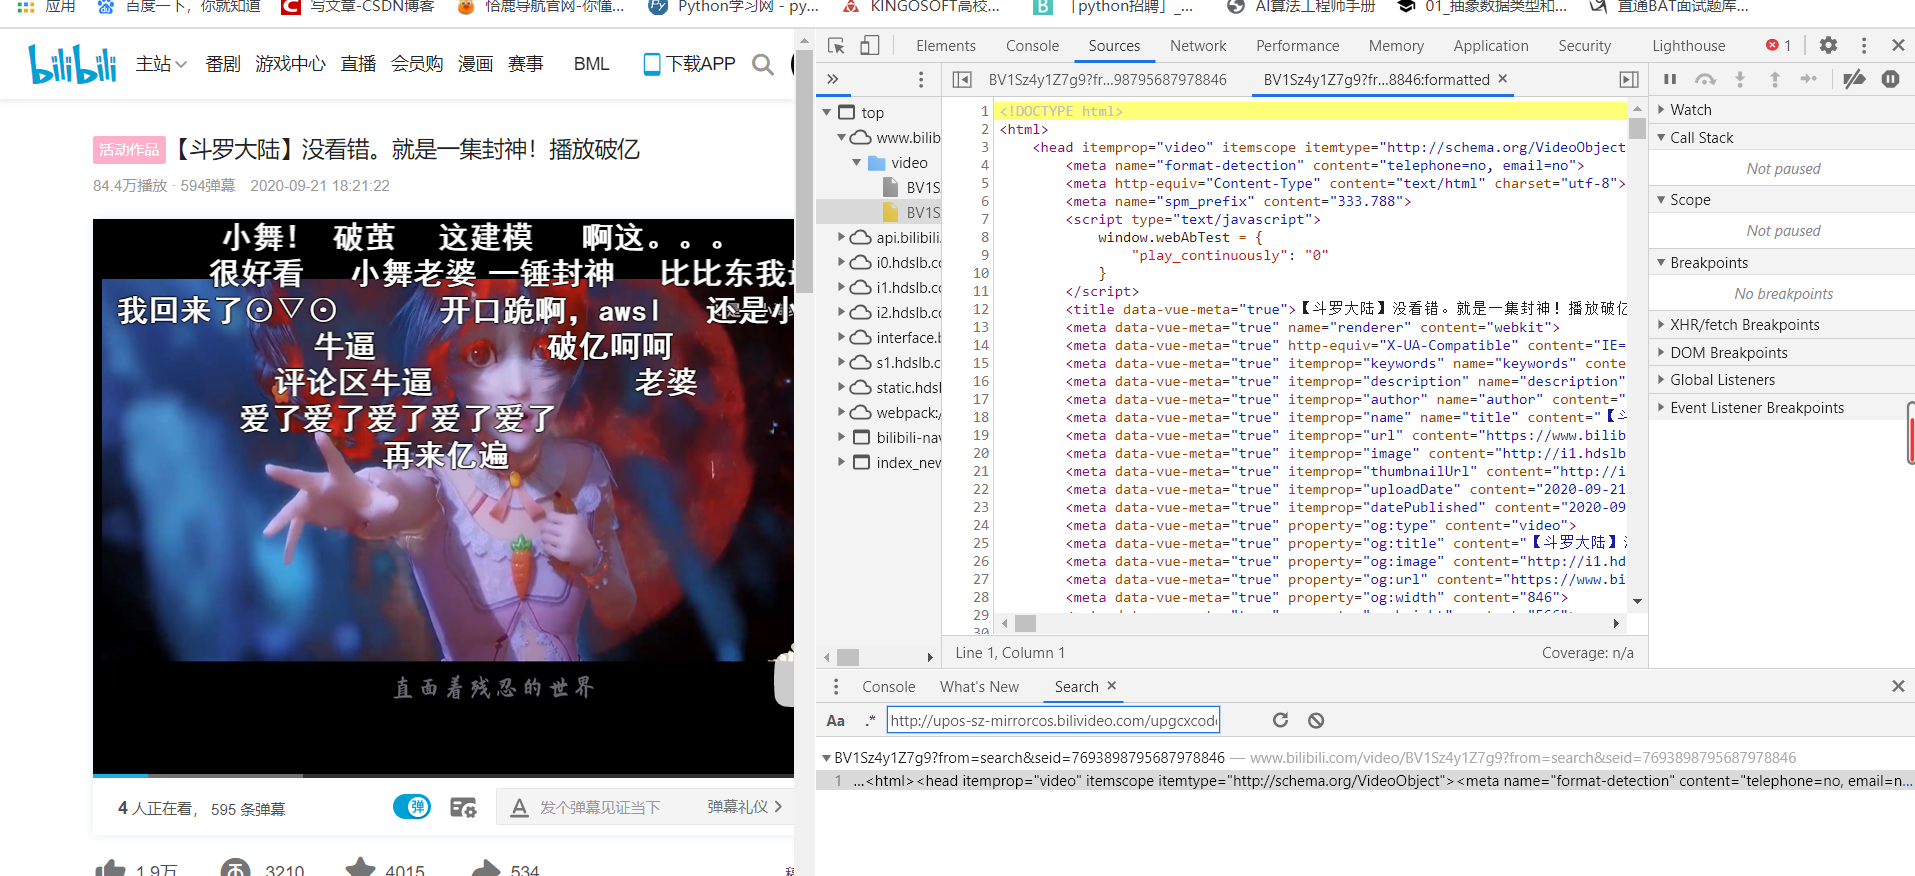The height and width of the screenshot is (876, 1915).
Task: Close the Search drawer tab
Action: (1111, 686)
